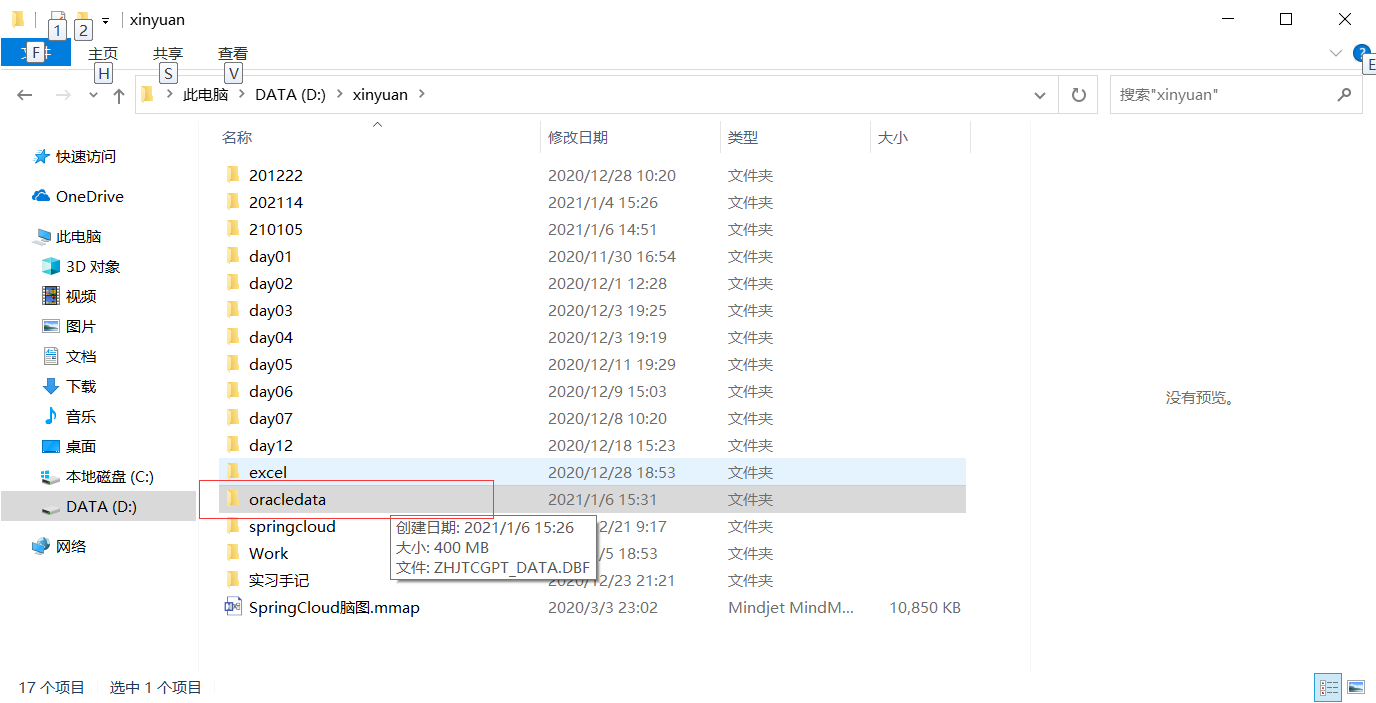Select 本地磁盘 (C:) in navigation pane
The height and width of the screenshot is (703, 1376).
pyautogui.click(x=110, y=476)
